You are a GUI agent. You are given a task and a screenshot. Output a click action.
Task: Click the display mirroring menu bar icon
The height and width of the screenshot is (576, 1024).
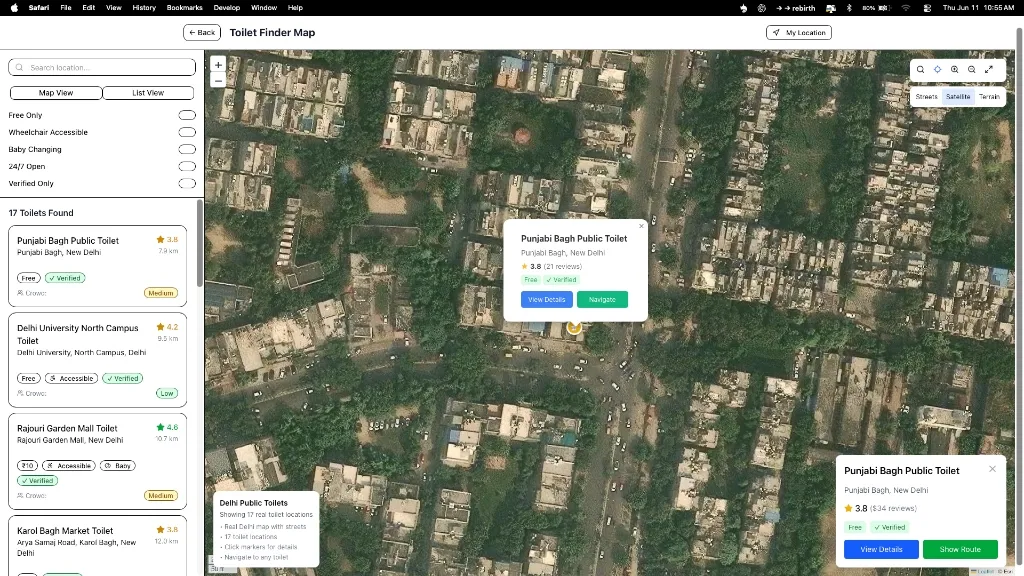(x=831, y=8)
